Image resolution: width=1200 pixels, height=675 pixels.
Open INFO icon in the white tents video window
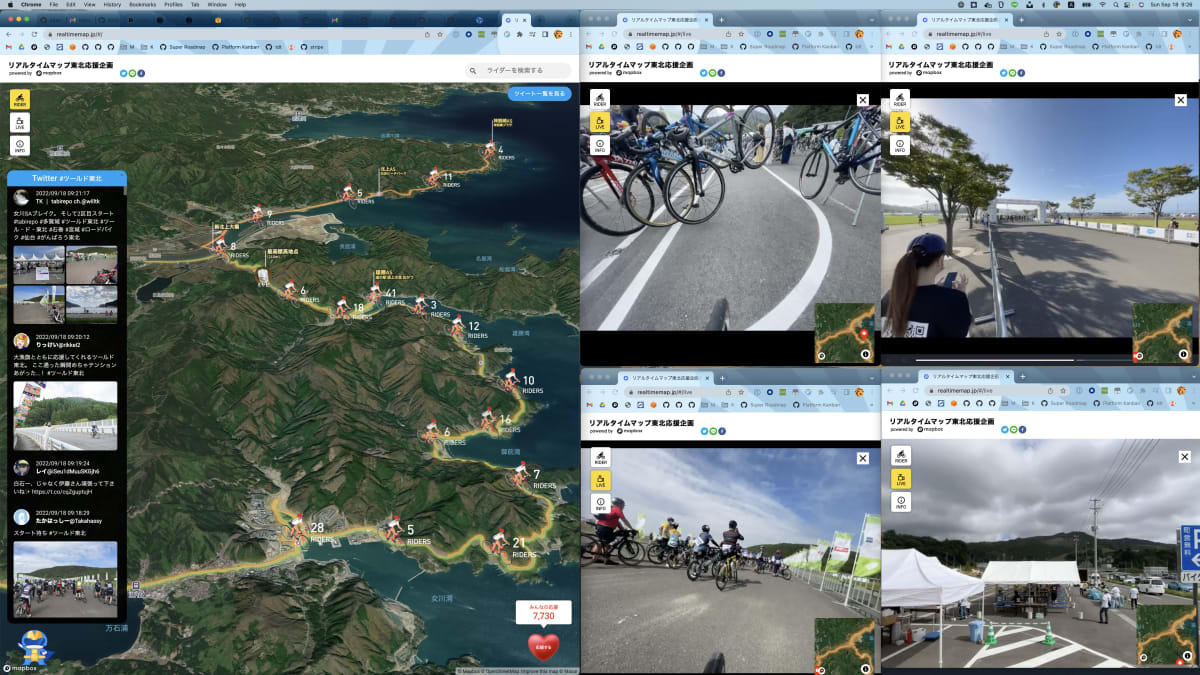901,503
